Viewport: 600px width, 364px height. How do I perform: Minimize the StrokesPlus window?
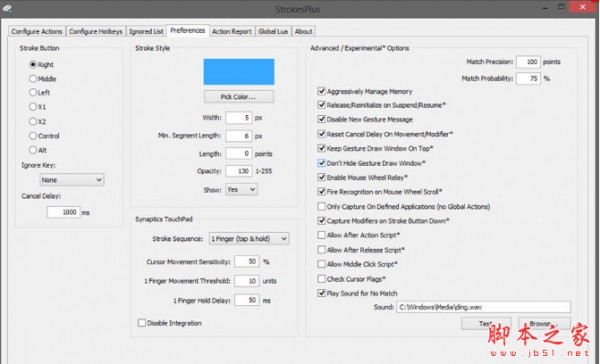pyautogui.click(x=545, y=7)
